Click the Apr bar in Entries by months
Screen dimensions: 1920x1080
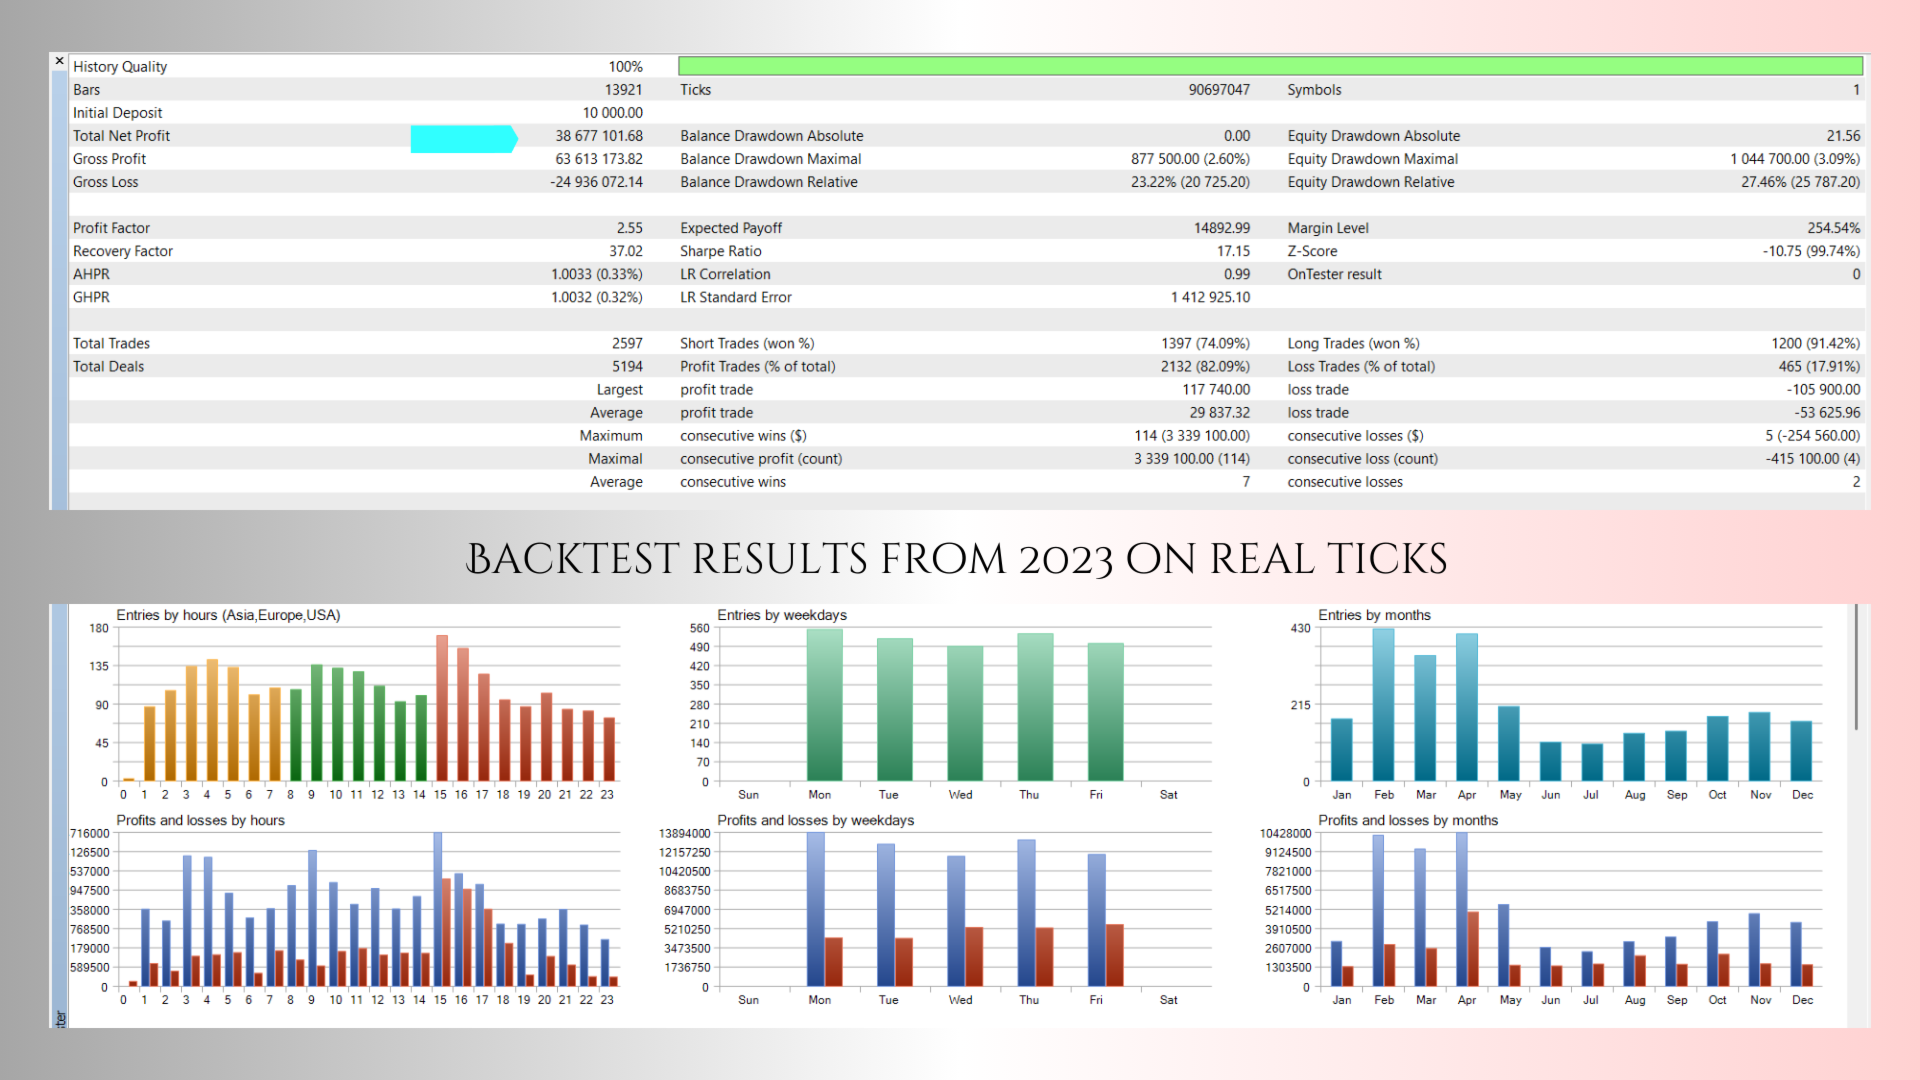coord(1467,707)
